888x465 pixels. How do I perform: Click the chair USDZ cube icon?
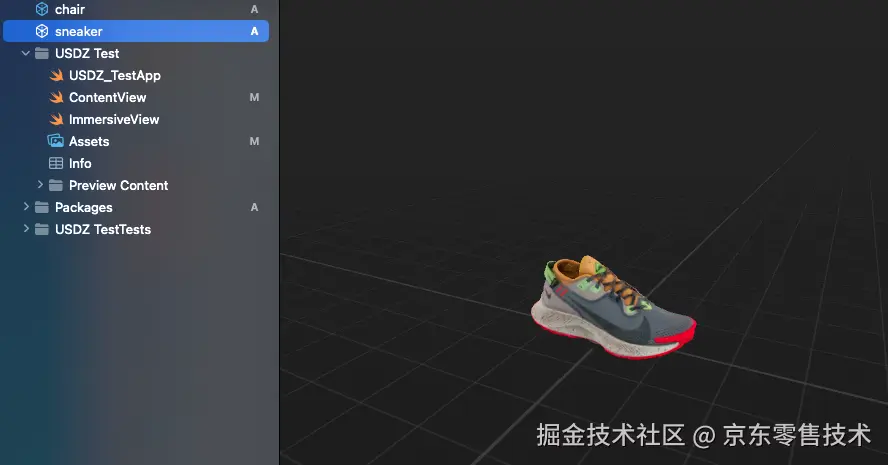[x=42, y=9]
